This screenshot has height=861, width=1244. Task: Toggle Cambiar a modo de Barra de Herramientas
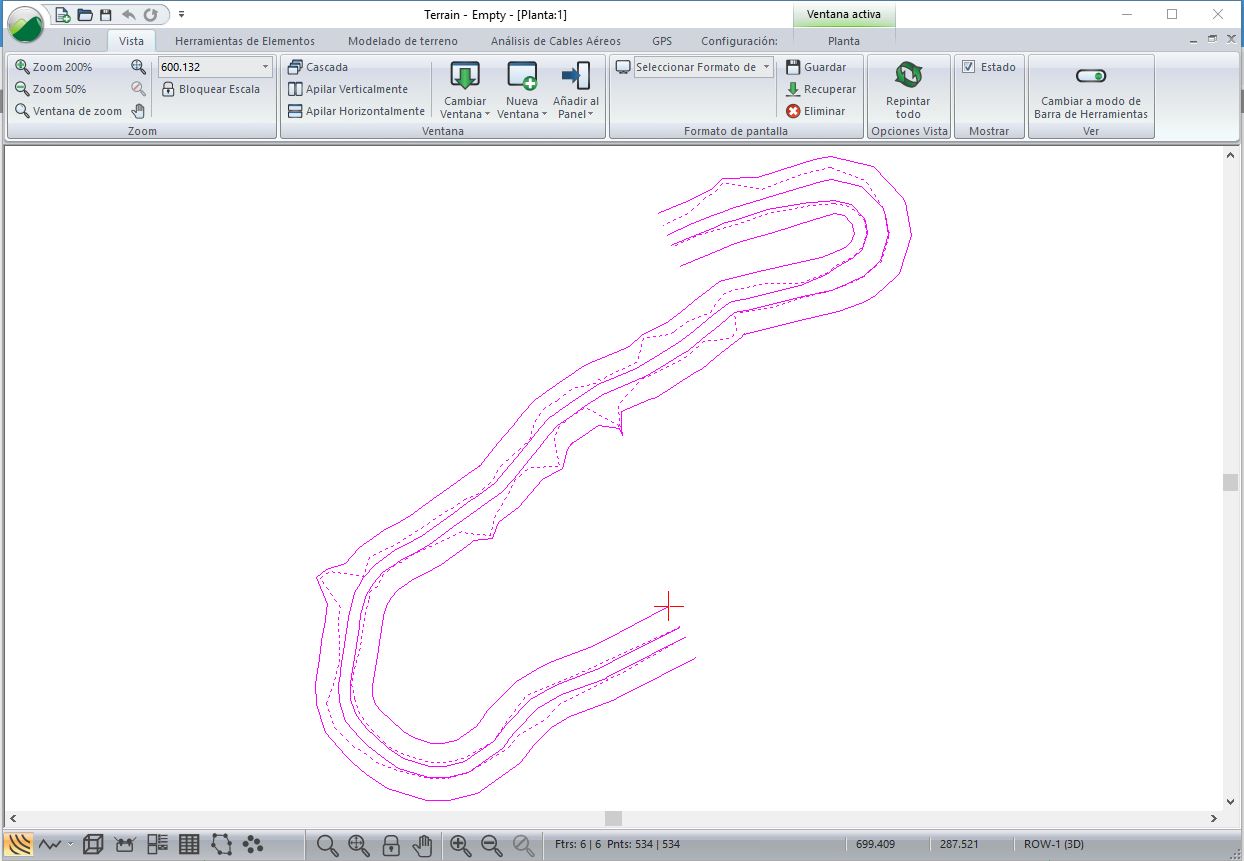pos(1090,76)
